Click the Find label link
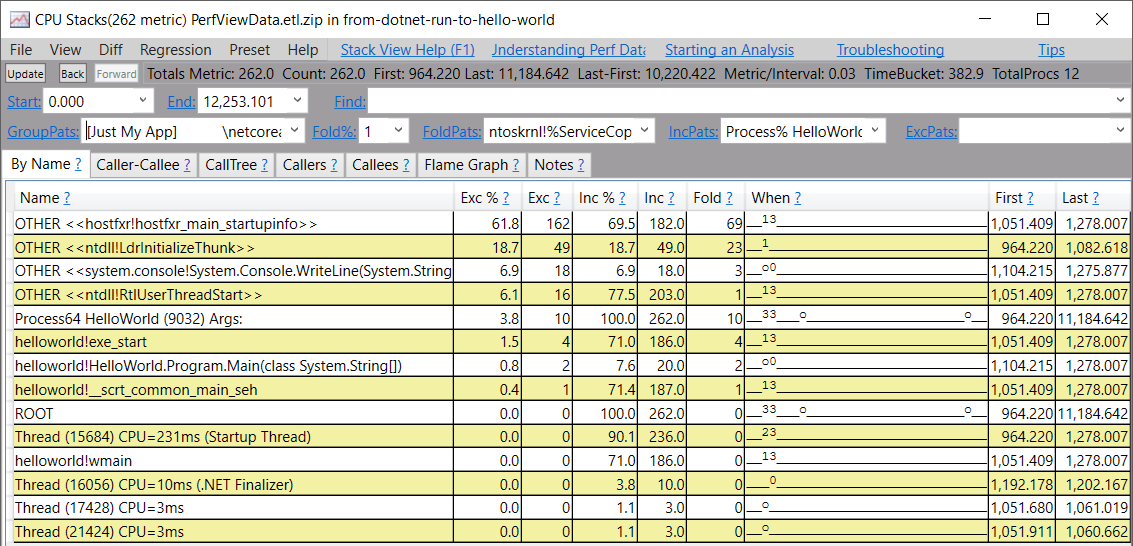The width and height of the screenshot is (1133, 546). (350, 102)
